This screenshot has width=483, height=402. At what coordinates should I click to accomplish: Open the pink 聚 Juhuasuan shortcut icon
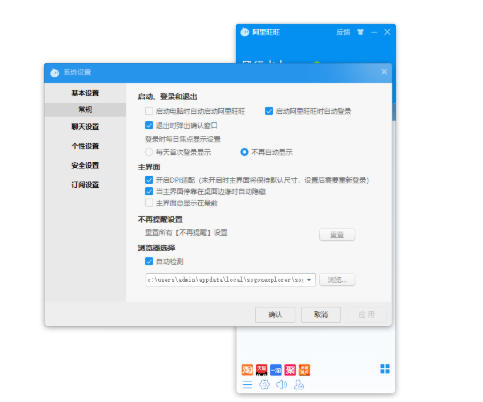coord(290,370)
